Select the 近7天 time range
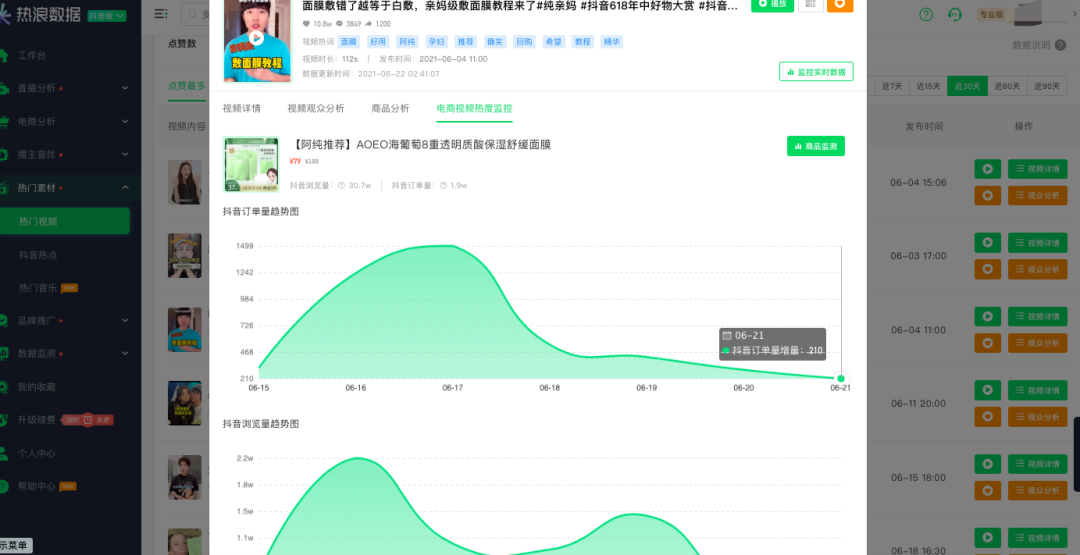The image size is (1080, 555). tap(891, 86)
